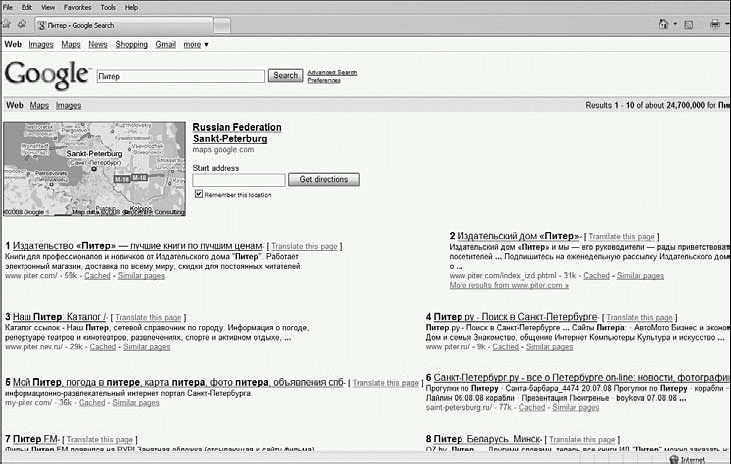Screen dimensions: 731x464
Task: Open the Advanced Search link
Action: click(x=332, y=72)
